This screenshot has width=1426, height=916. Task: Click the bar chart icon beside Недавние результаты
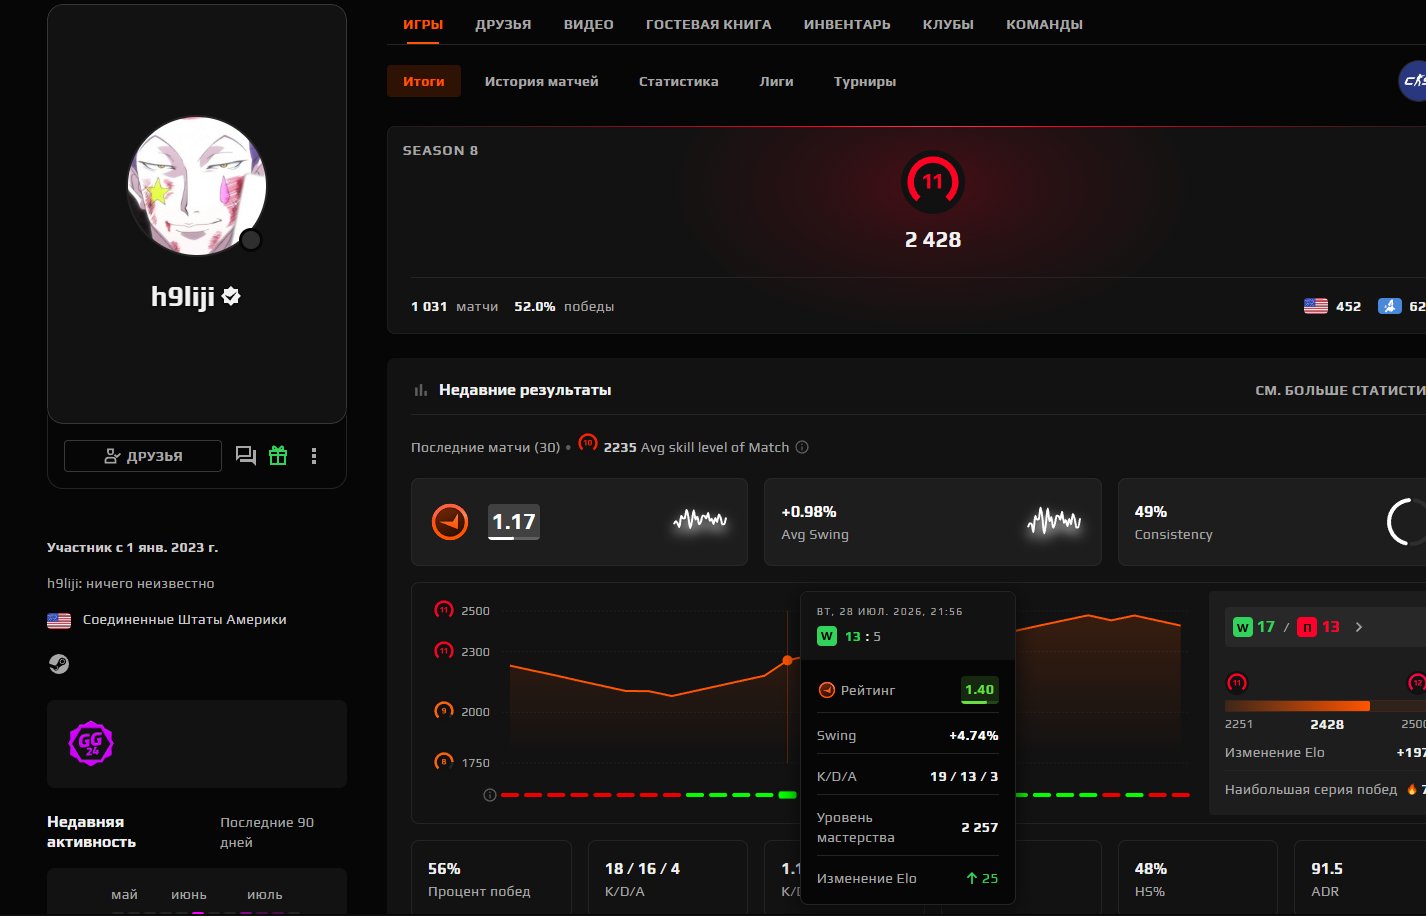pos(421,390)
